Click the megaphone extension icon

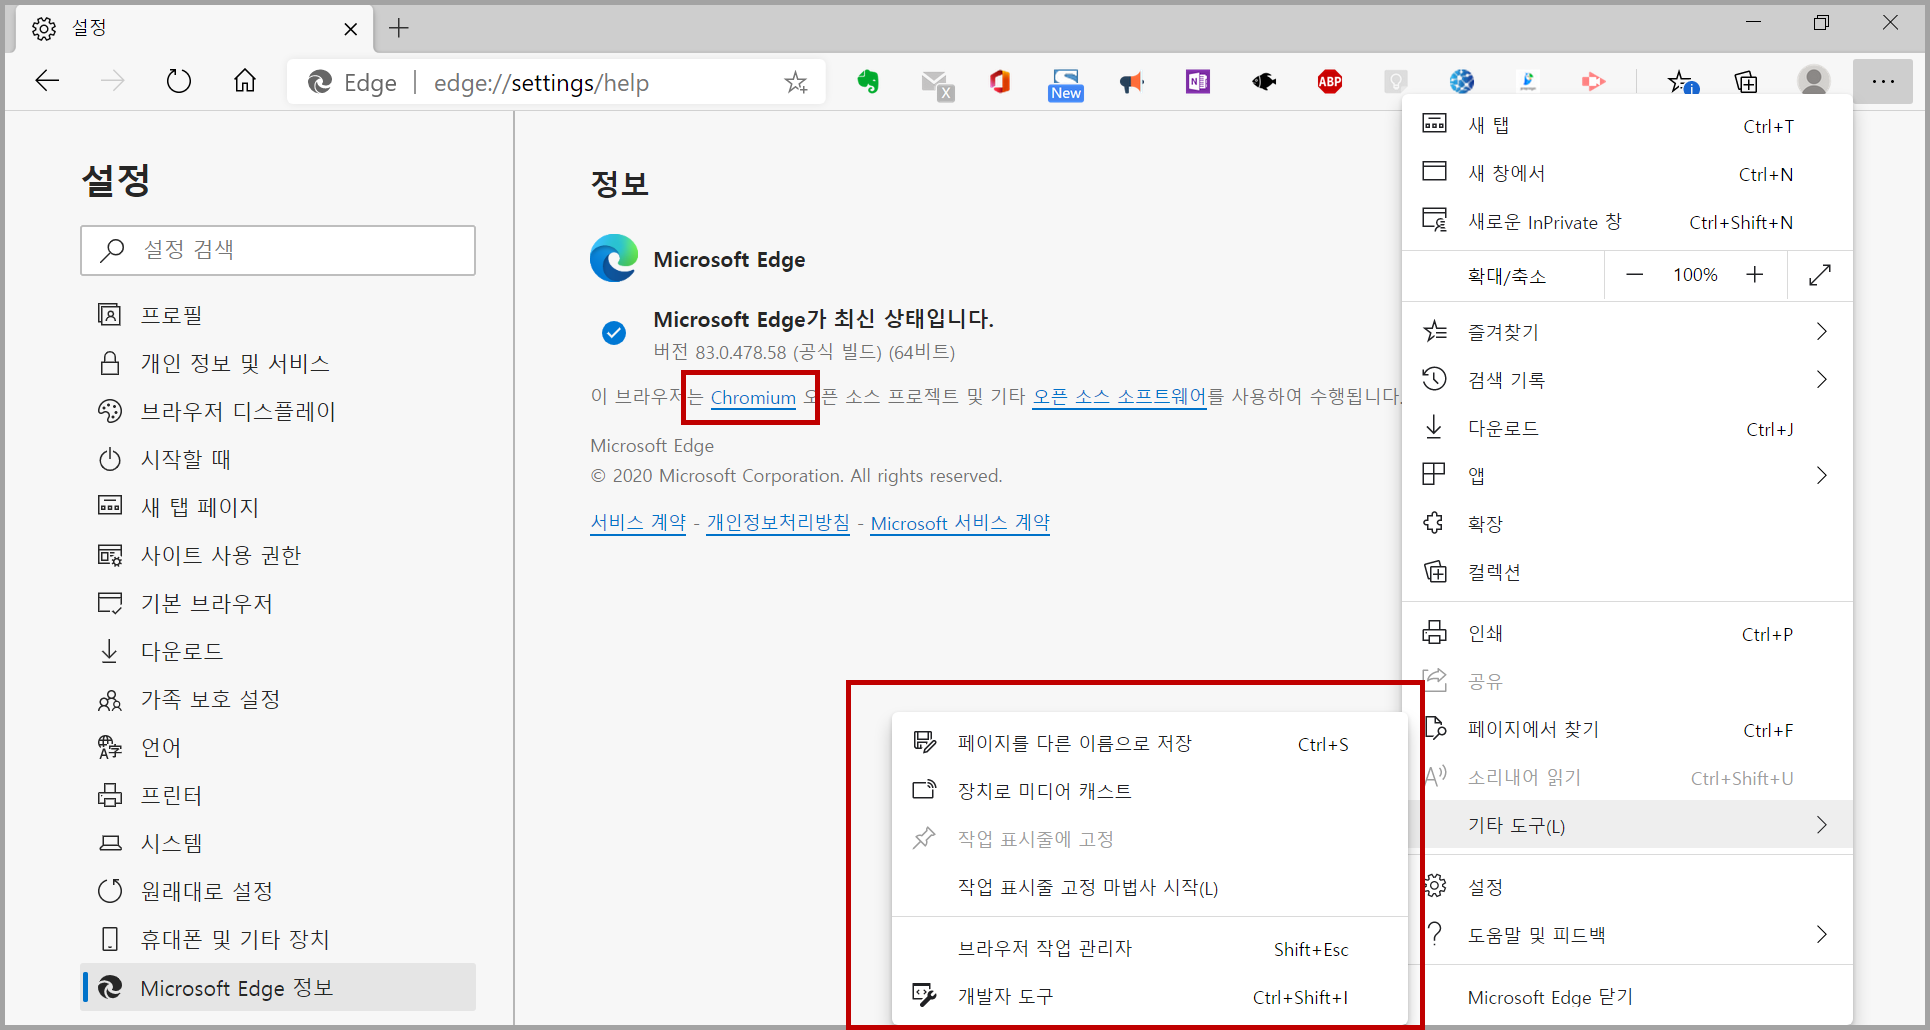(1132, 82)
